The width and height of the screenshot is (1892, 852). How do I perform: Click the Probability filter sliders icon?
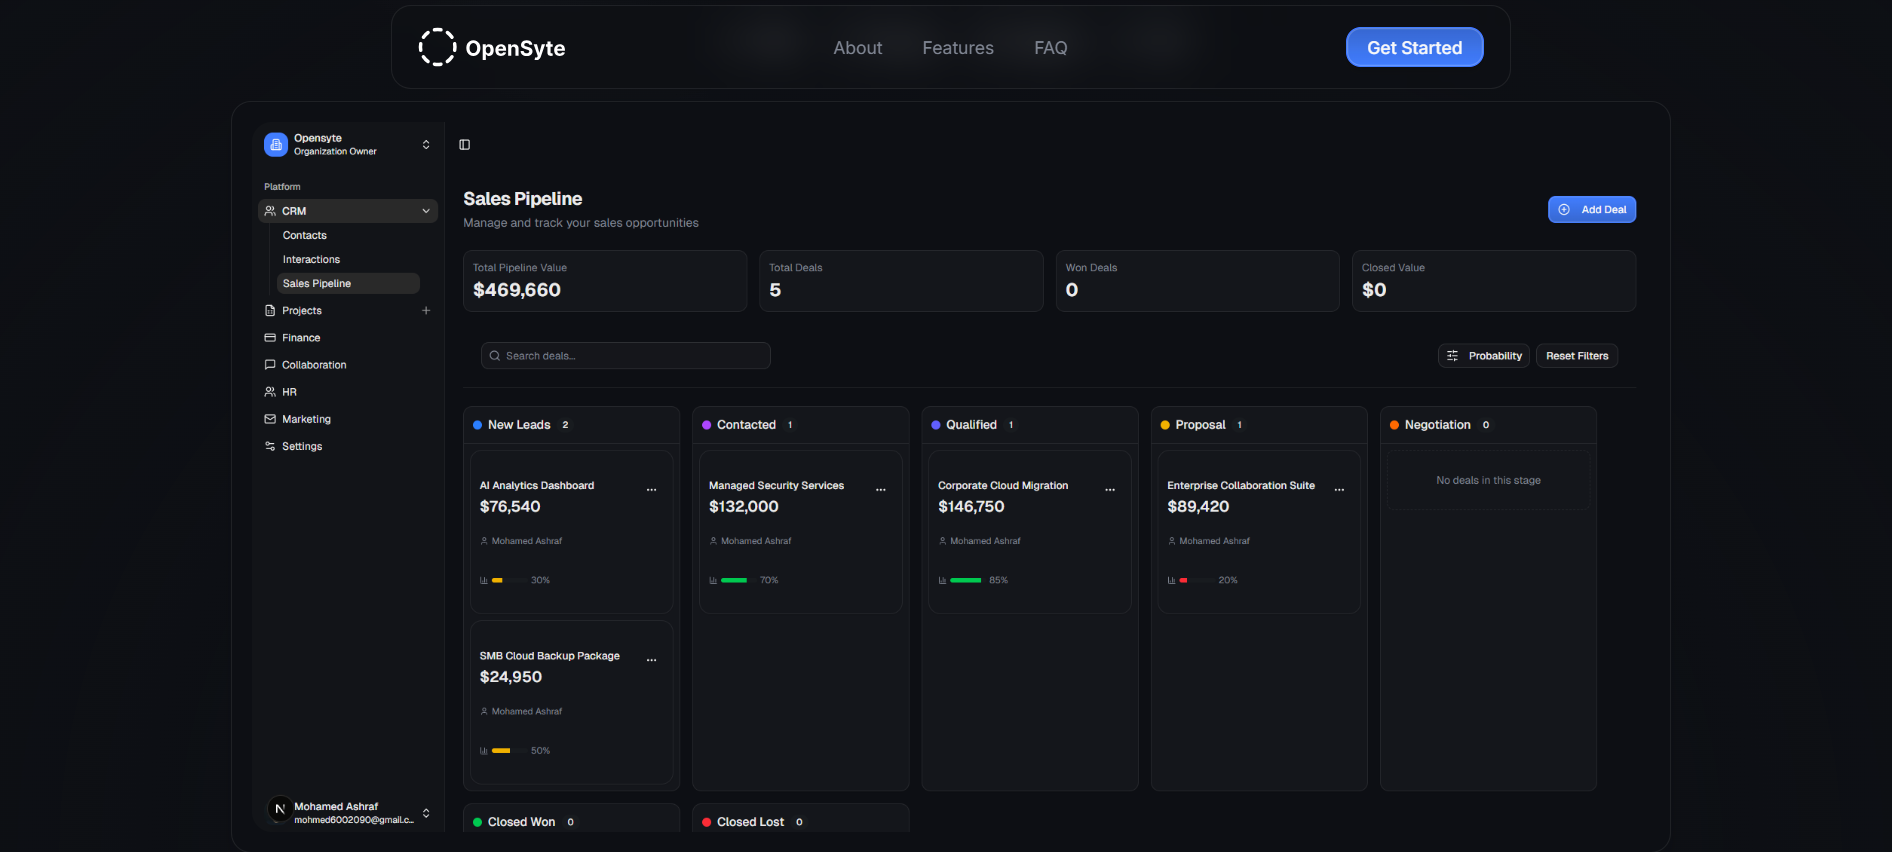[1452, 356]
